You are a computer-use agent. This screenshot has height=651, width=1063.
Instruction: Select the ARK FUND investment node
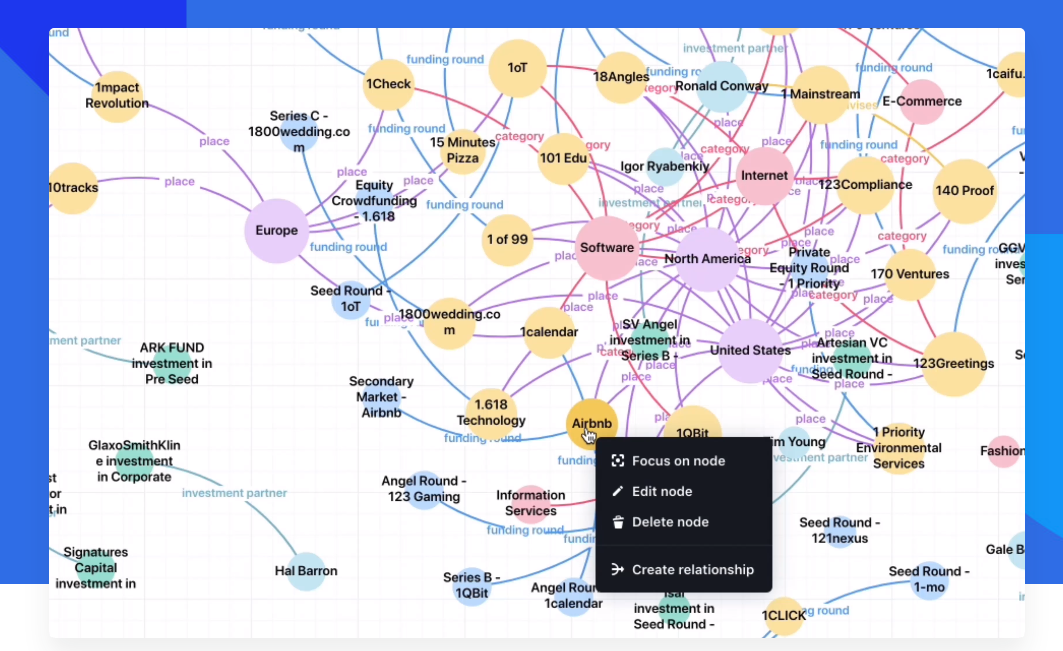(x=172, y=363)
